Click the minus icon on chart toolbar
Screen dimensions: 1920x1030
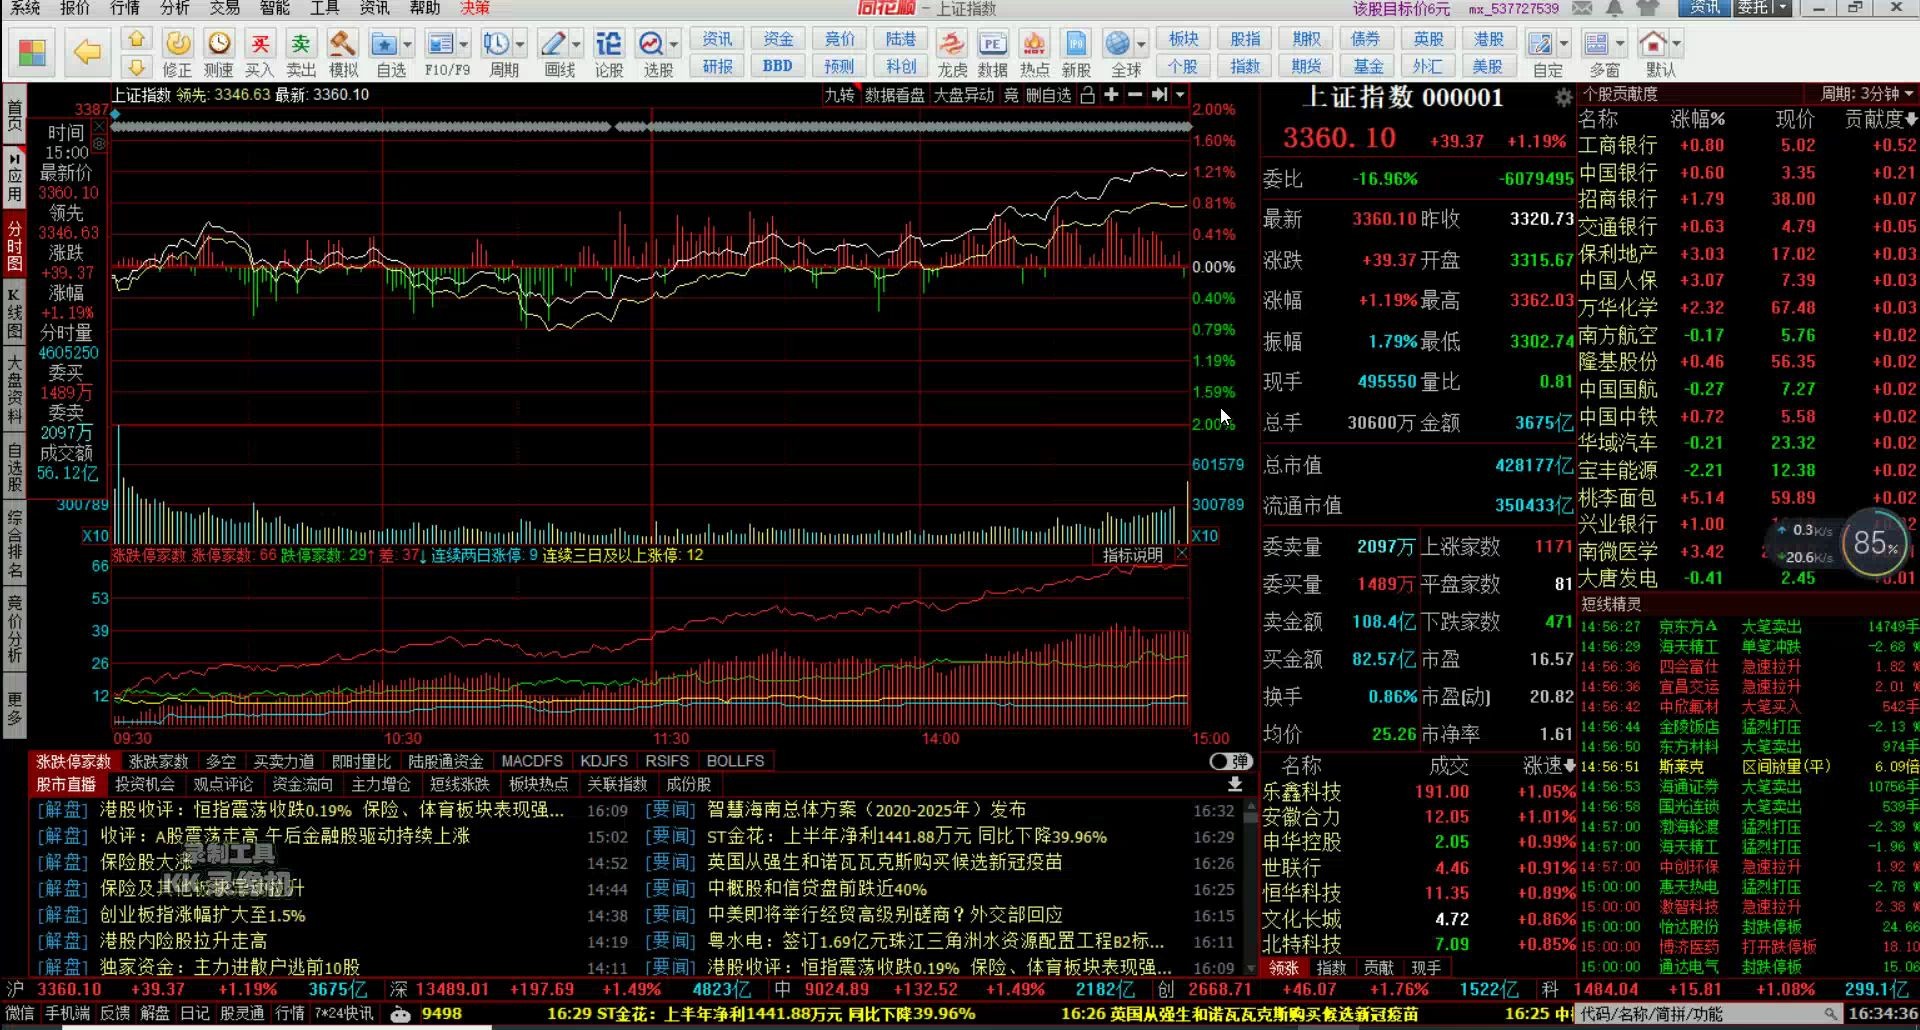click(1135, 94)
